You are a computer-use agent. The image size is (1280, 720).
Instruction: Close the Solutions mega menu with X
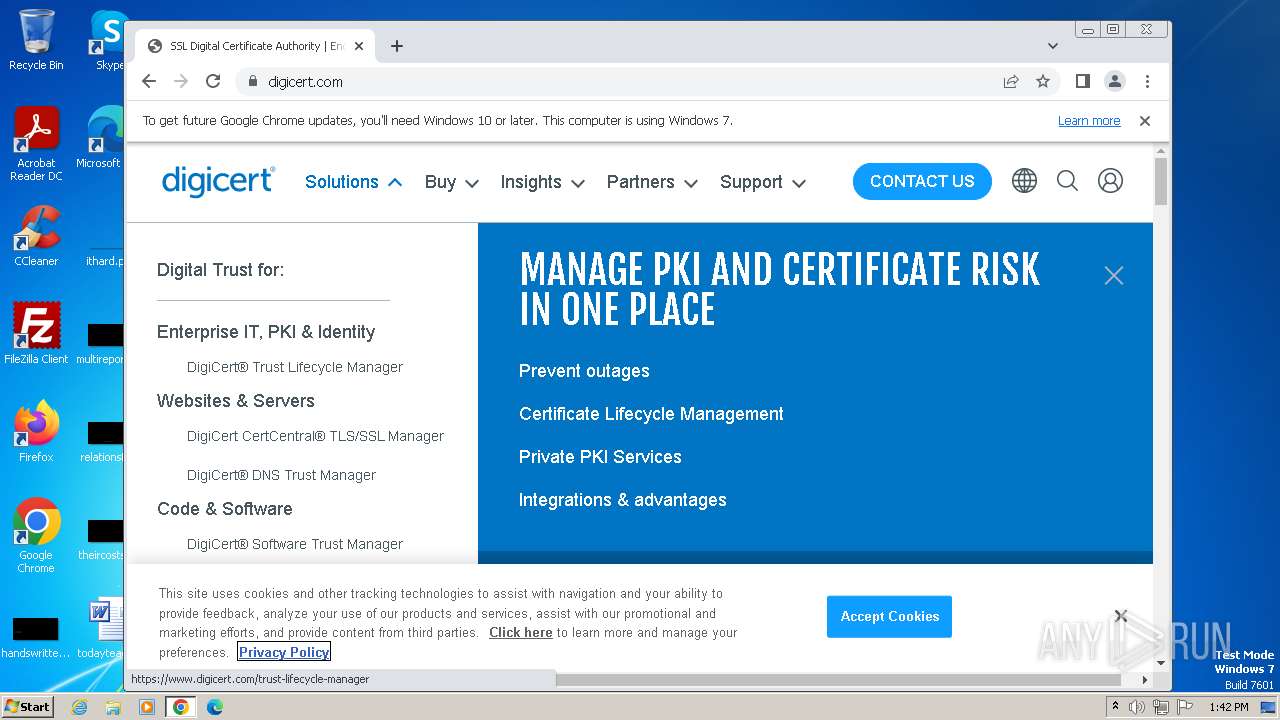click(x=1114, y=276)
